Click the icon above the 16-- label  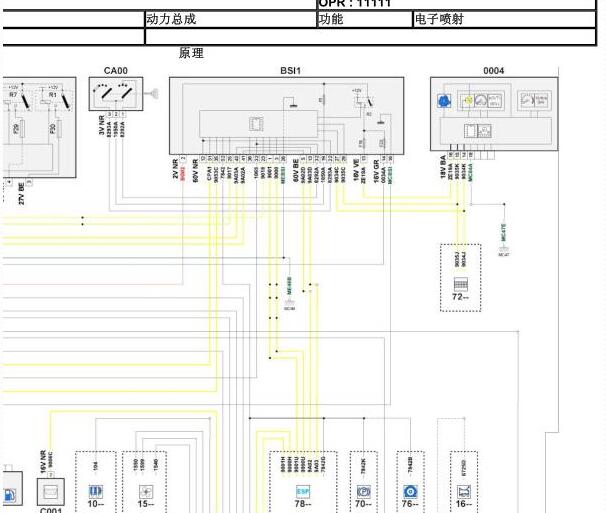(x=463, y=492)
